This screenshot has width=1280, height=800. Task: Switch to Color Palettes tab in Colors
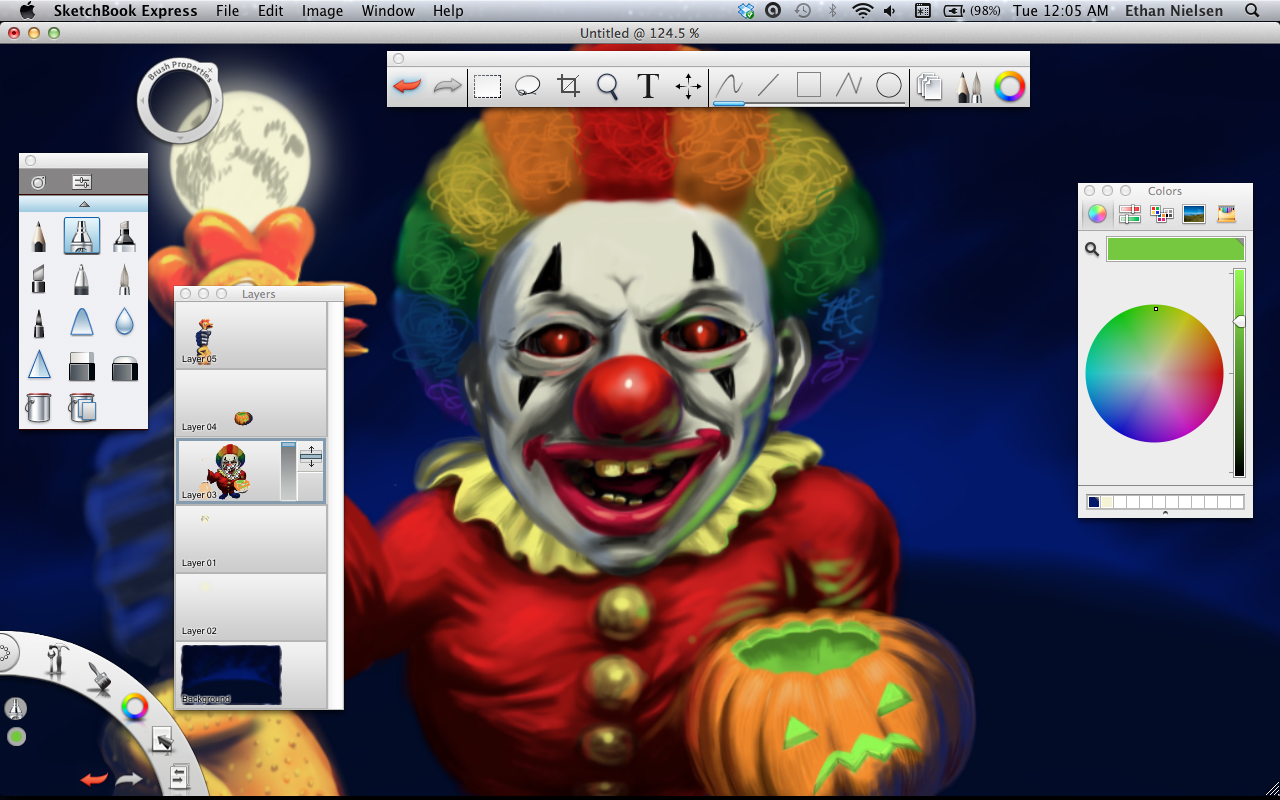(1161, 214)
